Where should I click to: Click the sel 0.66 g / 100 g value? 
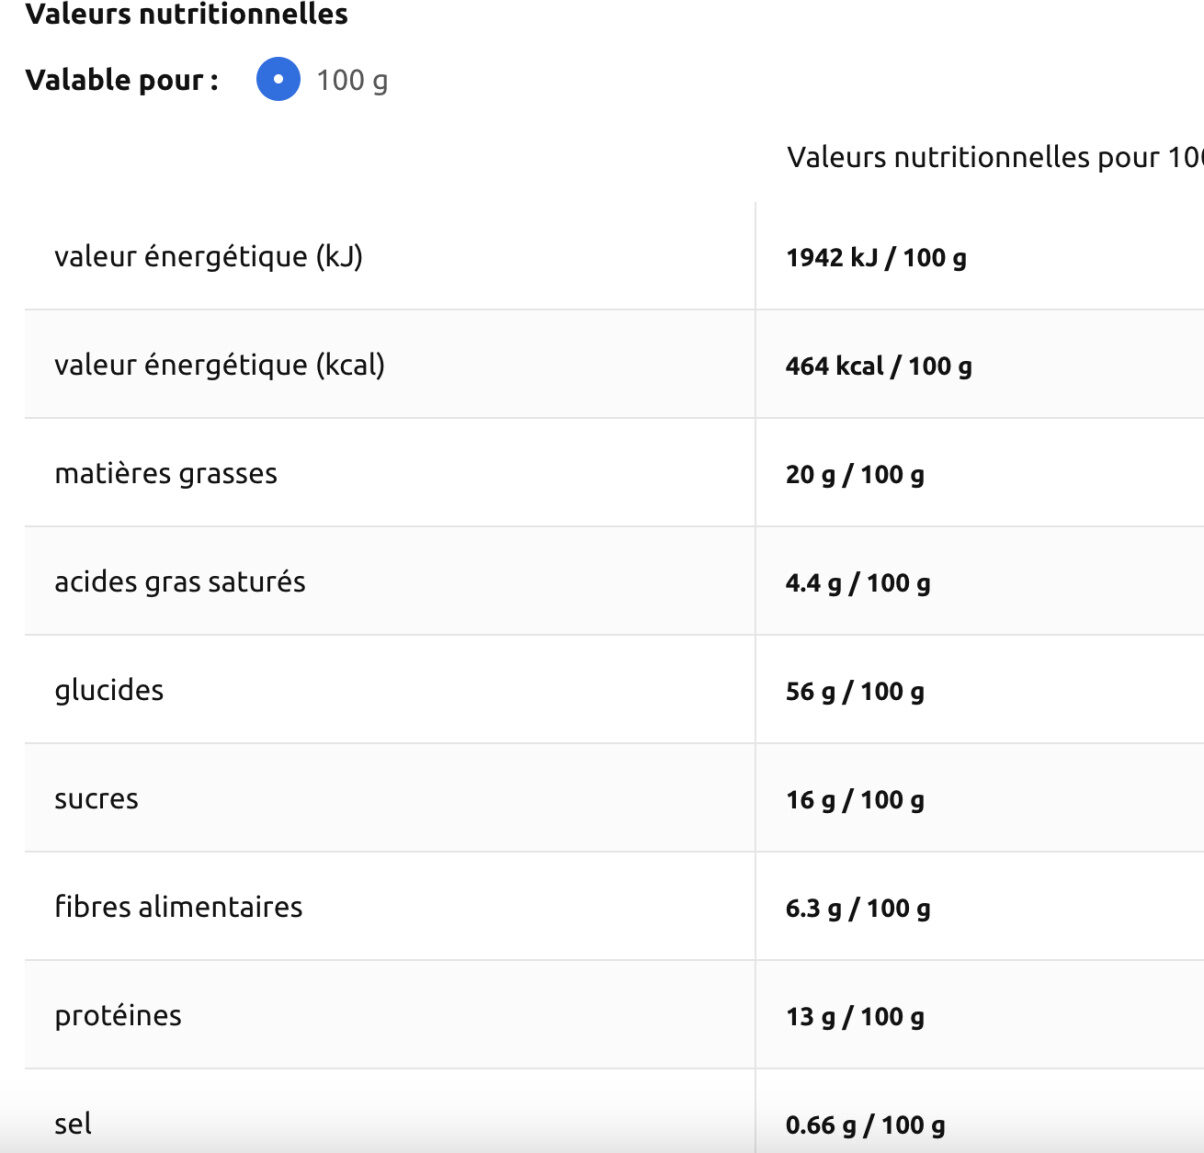[865, 1125]
